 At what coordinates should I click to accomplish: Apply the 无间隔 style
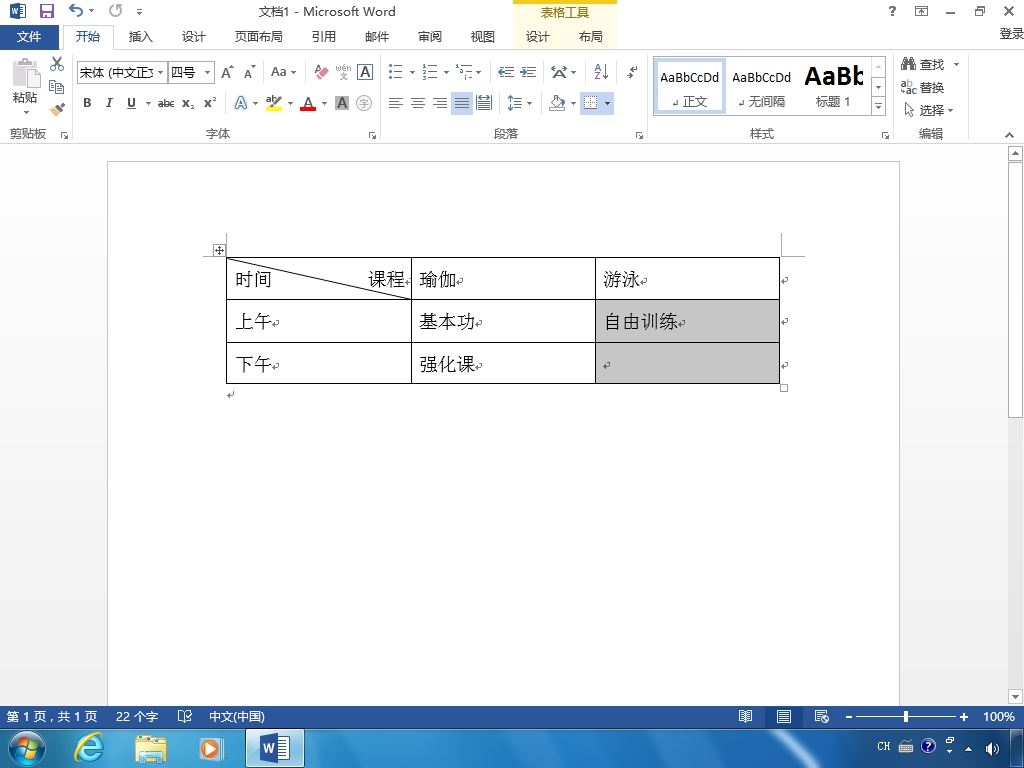click(761, 86)
